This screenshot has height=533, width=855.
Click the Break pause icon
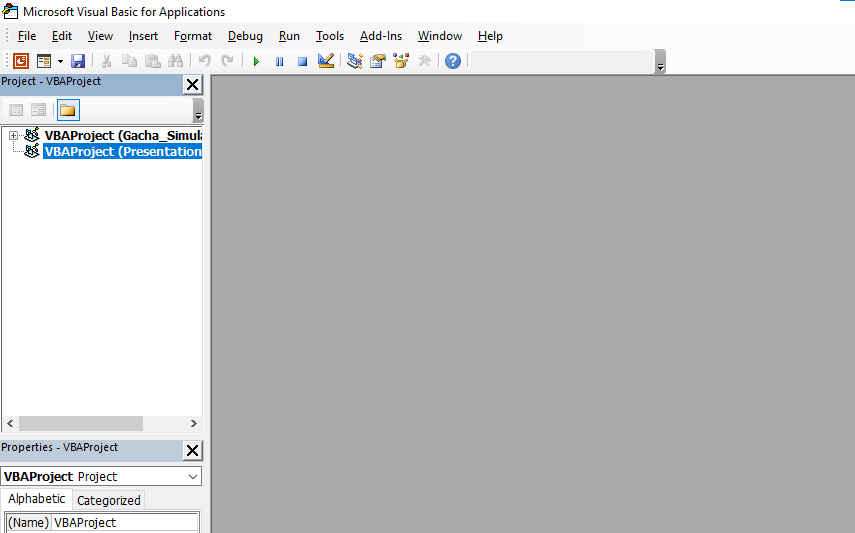click(279, 61)
